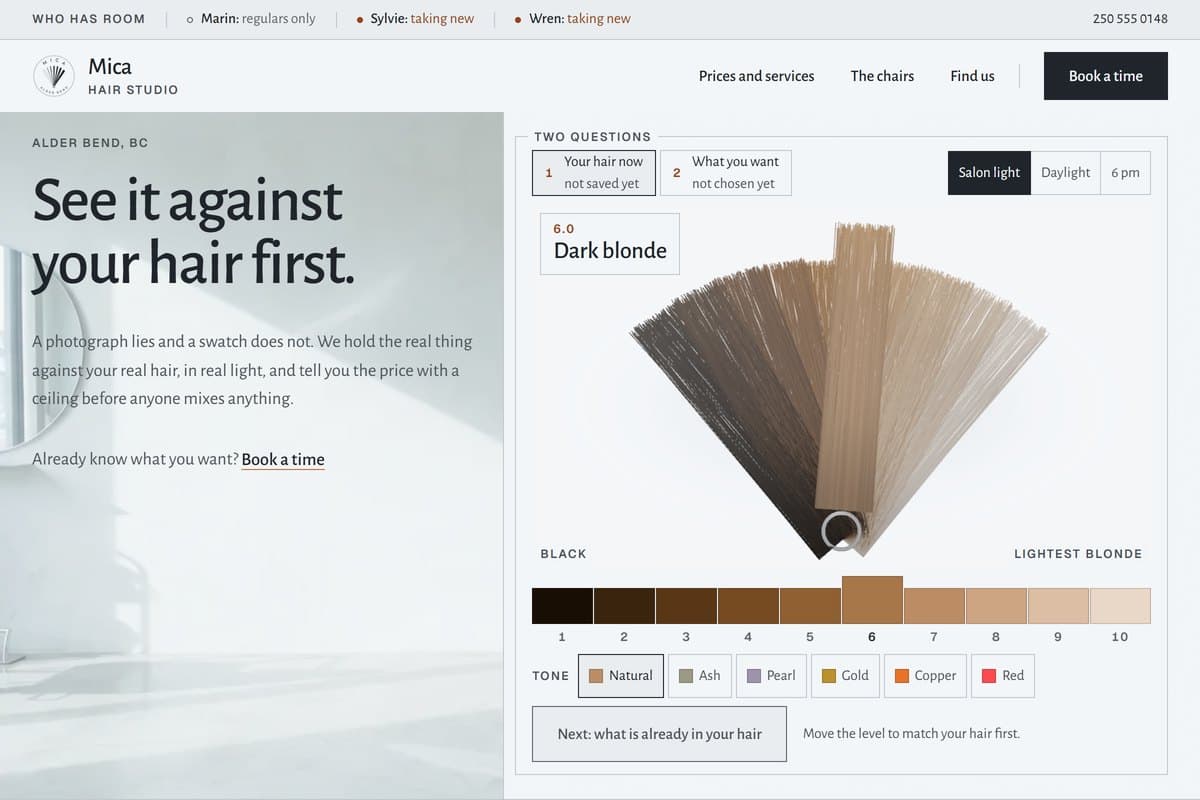Click the Mica Hair Studio wordmark
Screen dimensions: 1200x800
coord(133,76)
